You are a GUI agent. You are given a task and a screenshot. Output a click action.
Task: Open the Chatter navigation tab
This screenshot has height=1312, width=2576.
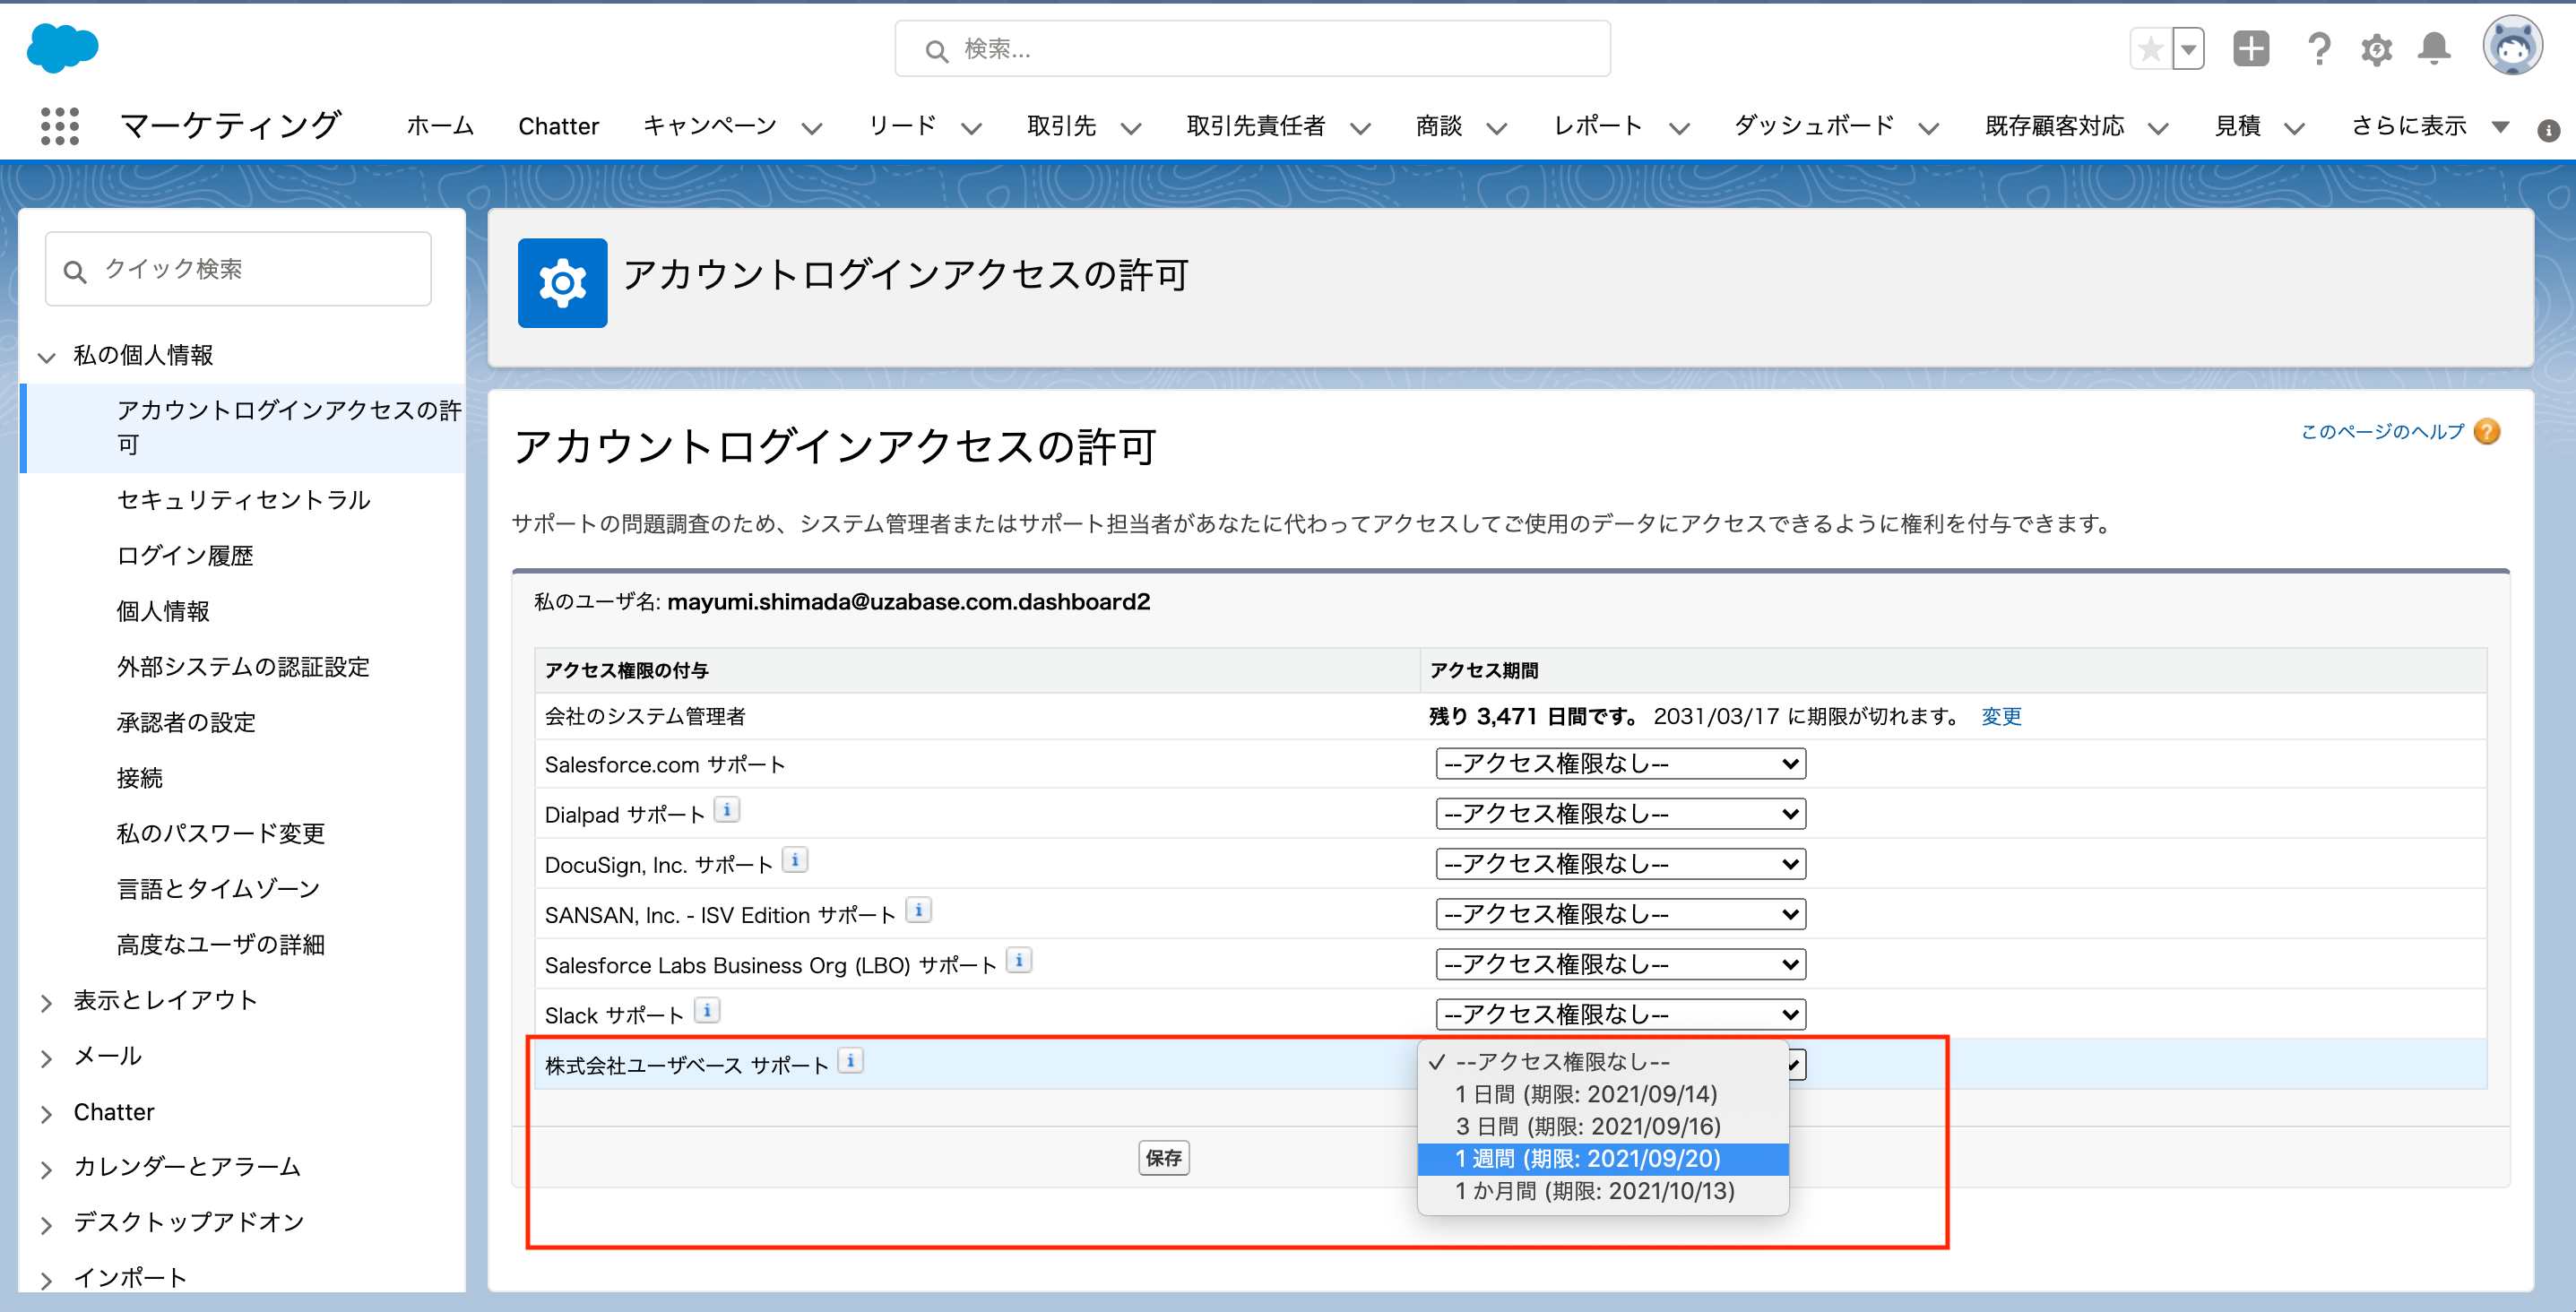point(558,126)
